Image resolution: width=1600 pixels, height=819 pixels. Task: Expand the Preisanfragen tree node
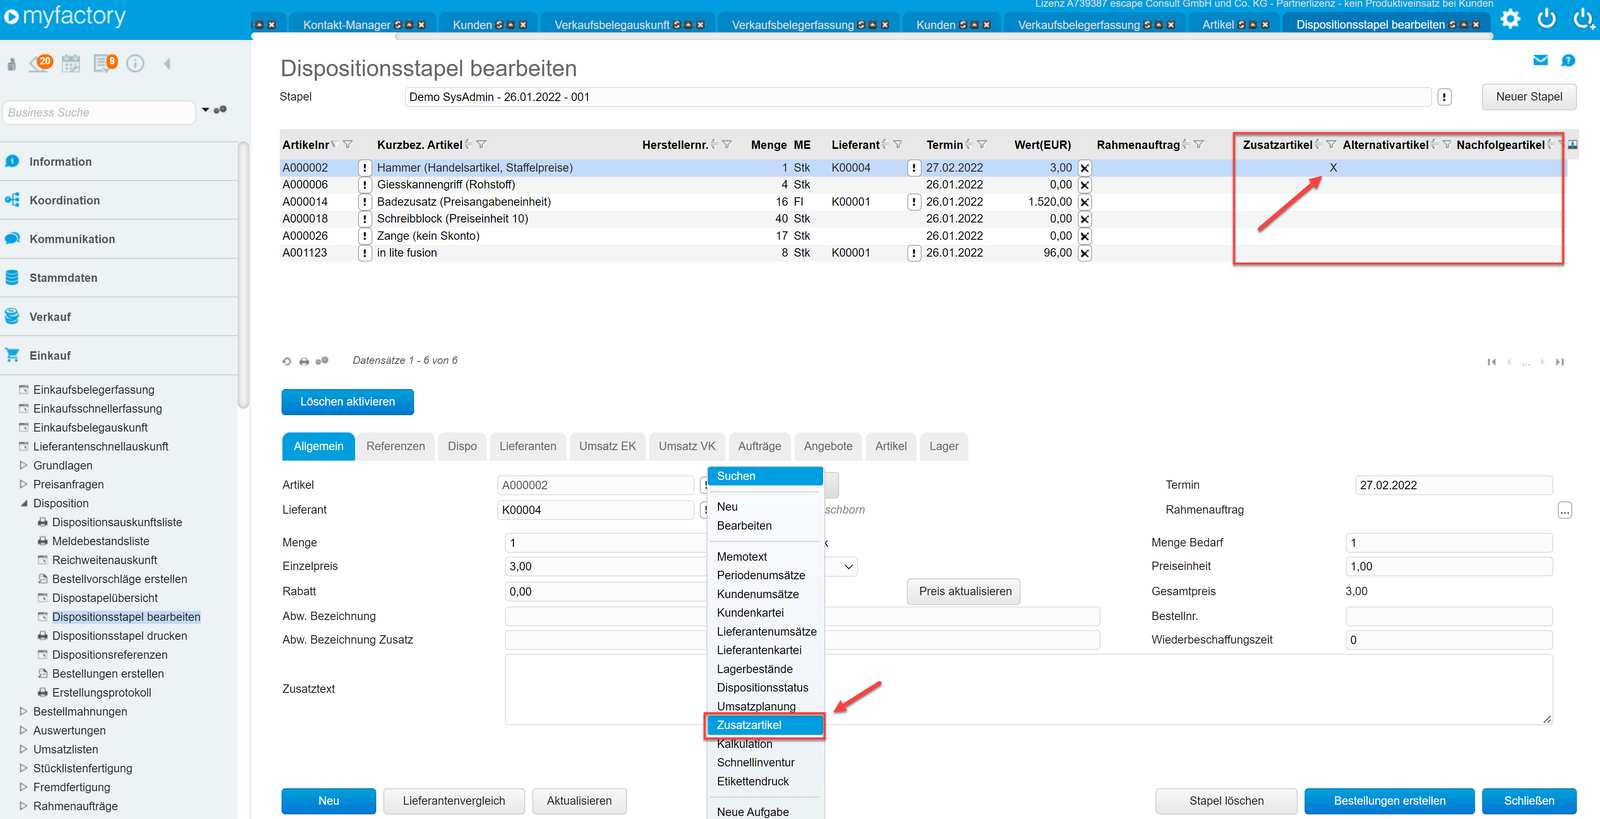pyautogui.click(x=24, y=485)
